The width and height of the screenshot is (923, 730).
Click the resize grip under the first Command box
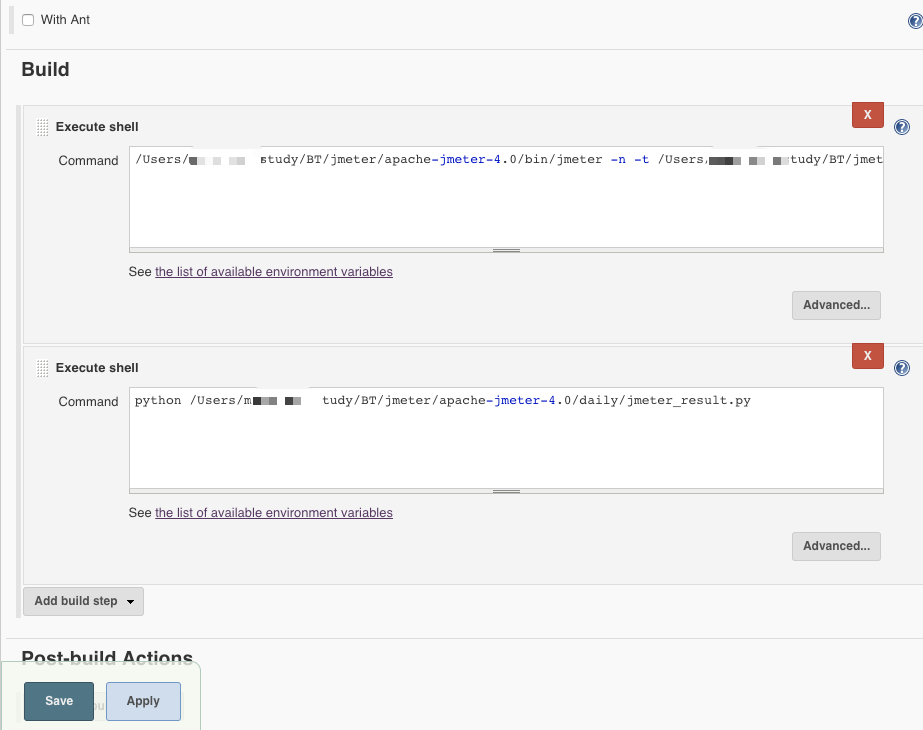[x=506, y=250]
